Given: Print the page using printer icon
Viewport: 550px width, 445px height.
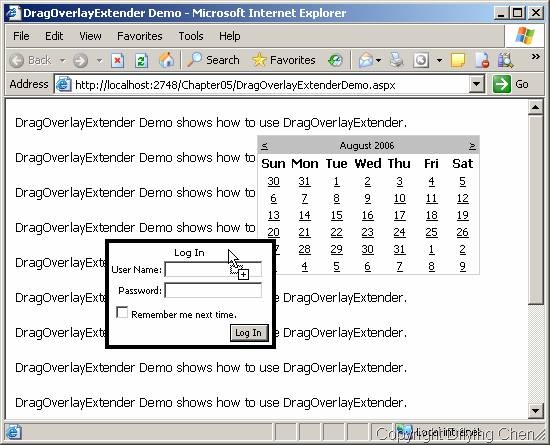Looking at the screenshot, I should [x=397, y=60].
